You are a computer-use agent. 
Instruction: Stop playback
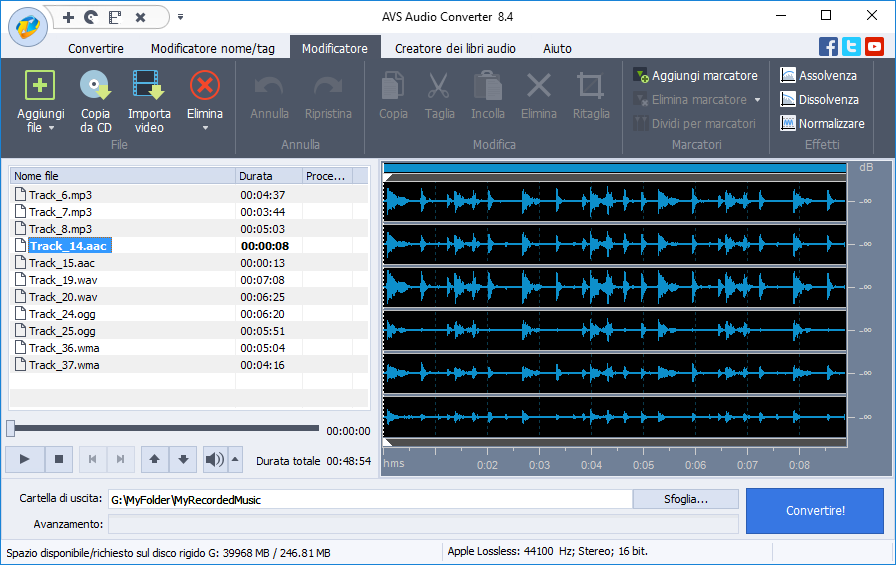click(x=58, y=459)
